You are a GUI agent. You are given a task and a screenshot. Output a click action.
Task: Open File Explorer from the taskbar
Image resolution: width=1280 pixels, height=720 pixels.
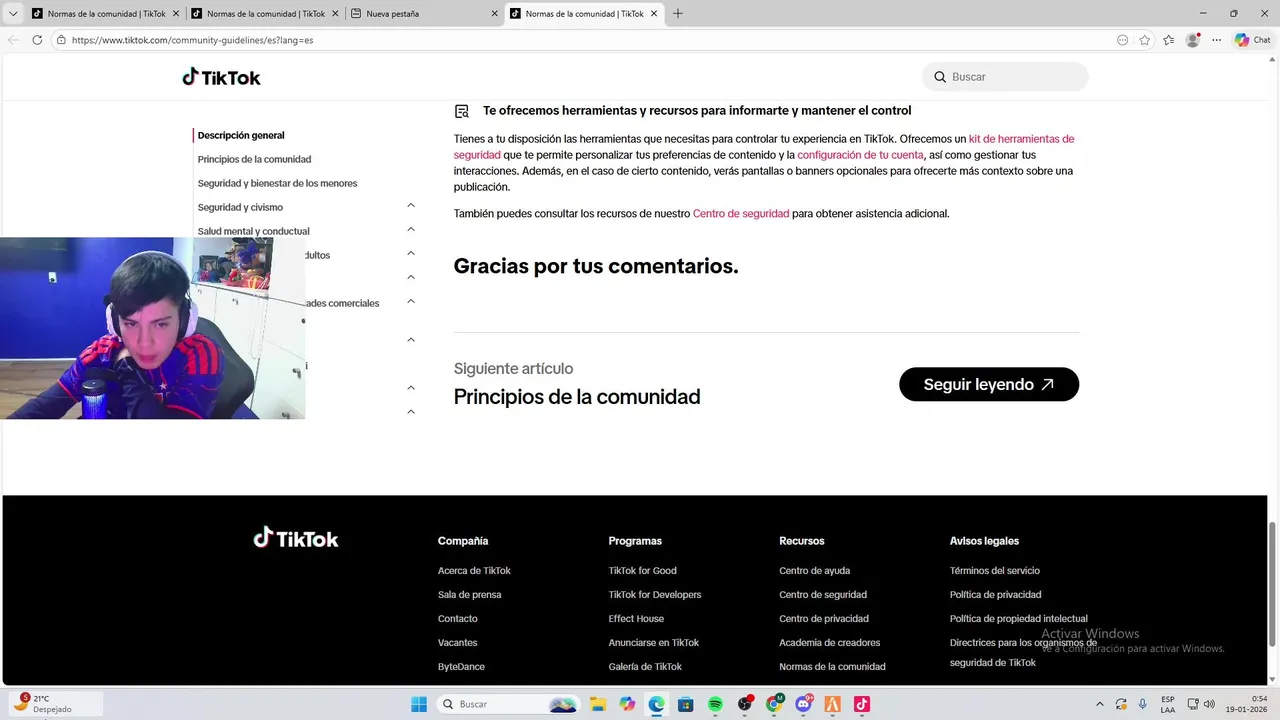point(598,704)
